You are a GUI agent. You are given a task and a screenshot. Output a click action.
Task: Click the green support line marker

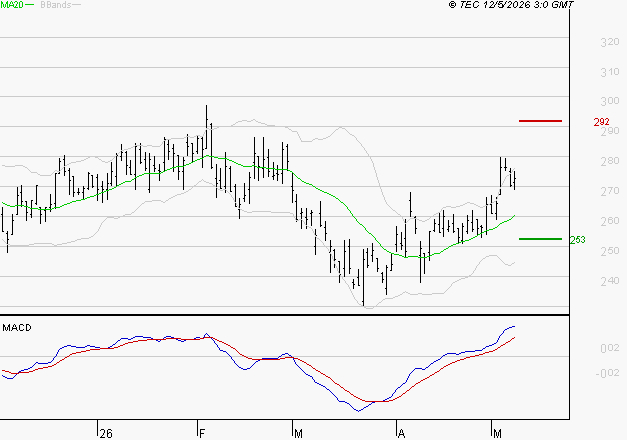(540, 239)
